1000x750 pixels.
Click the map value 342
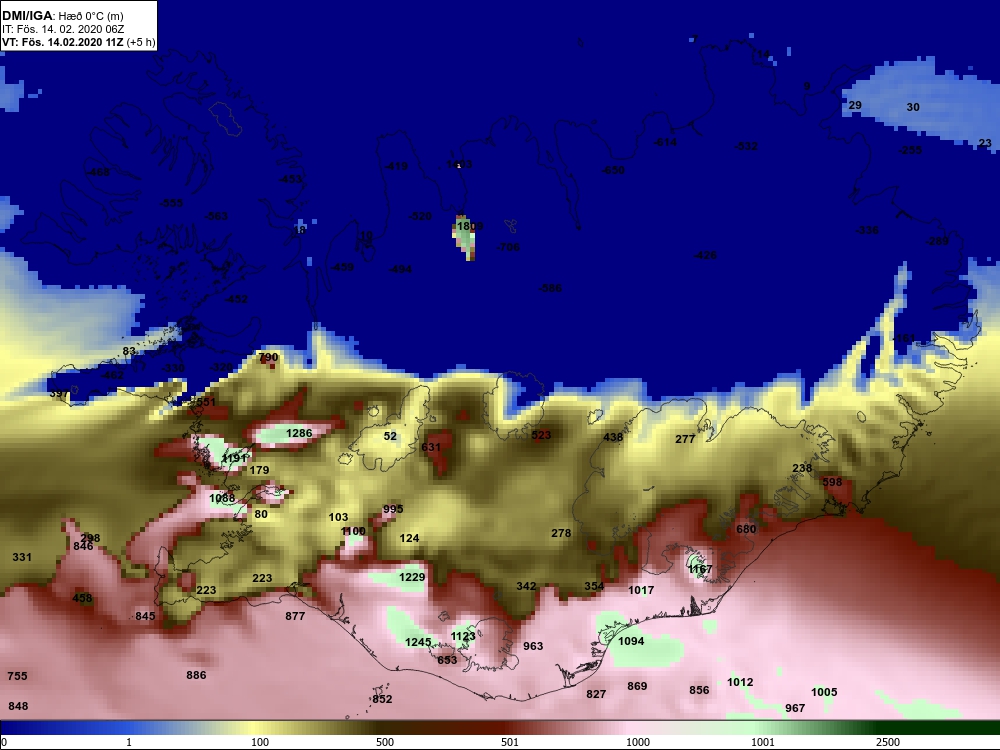tap(526, 586)
